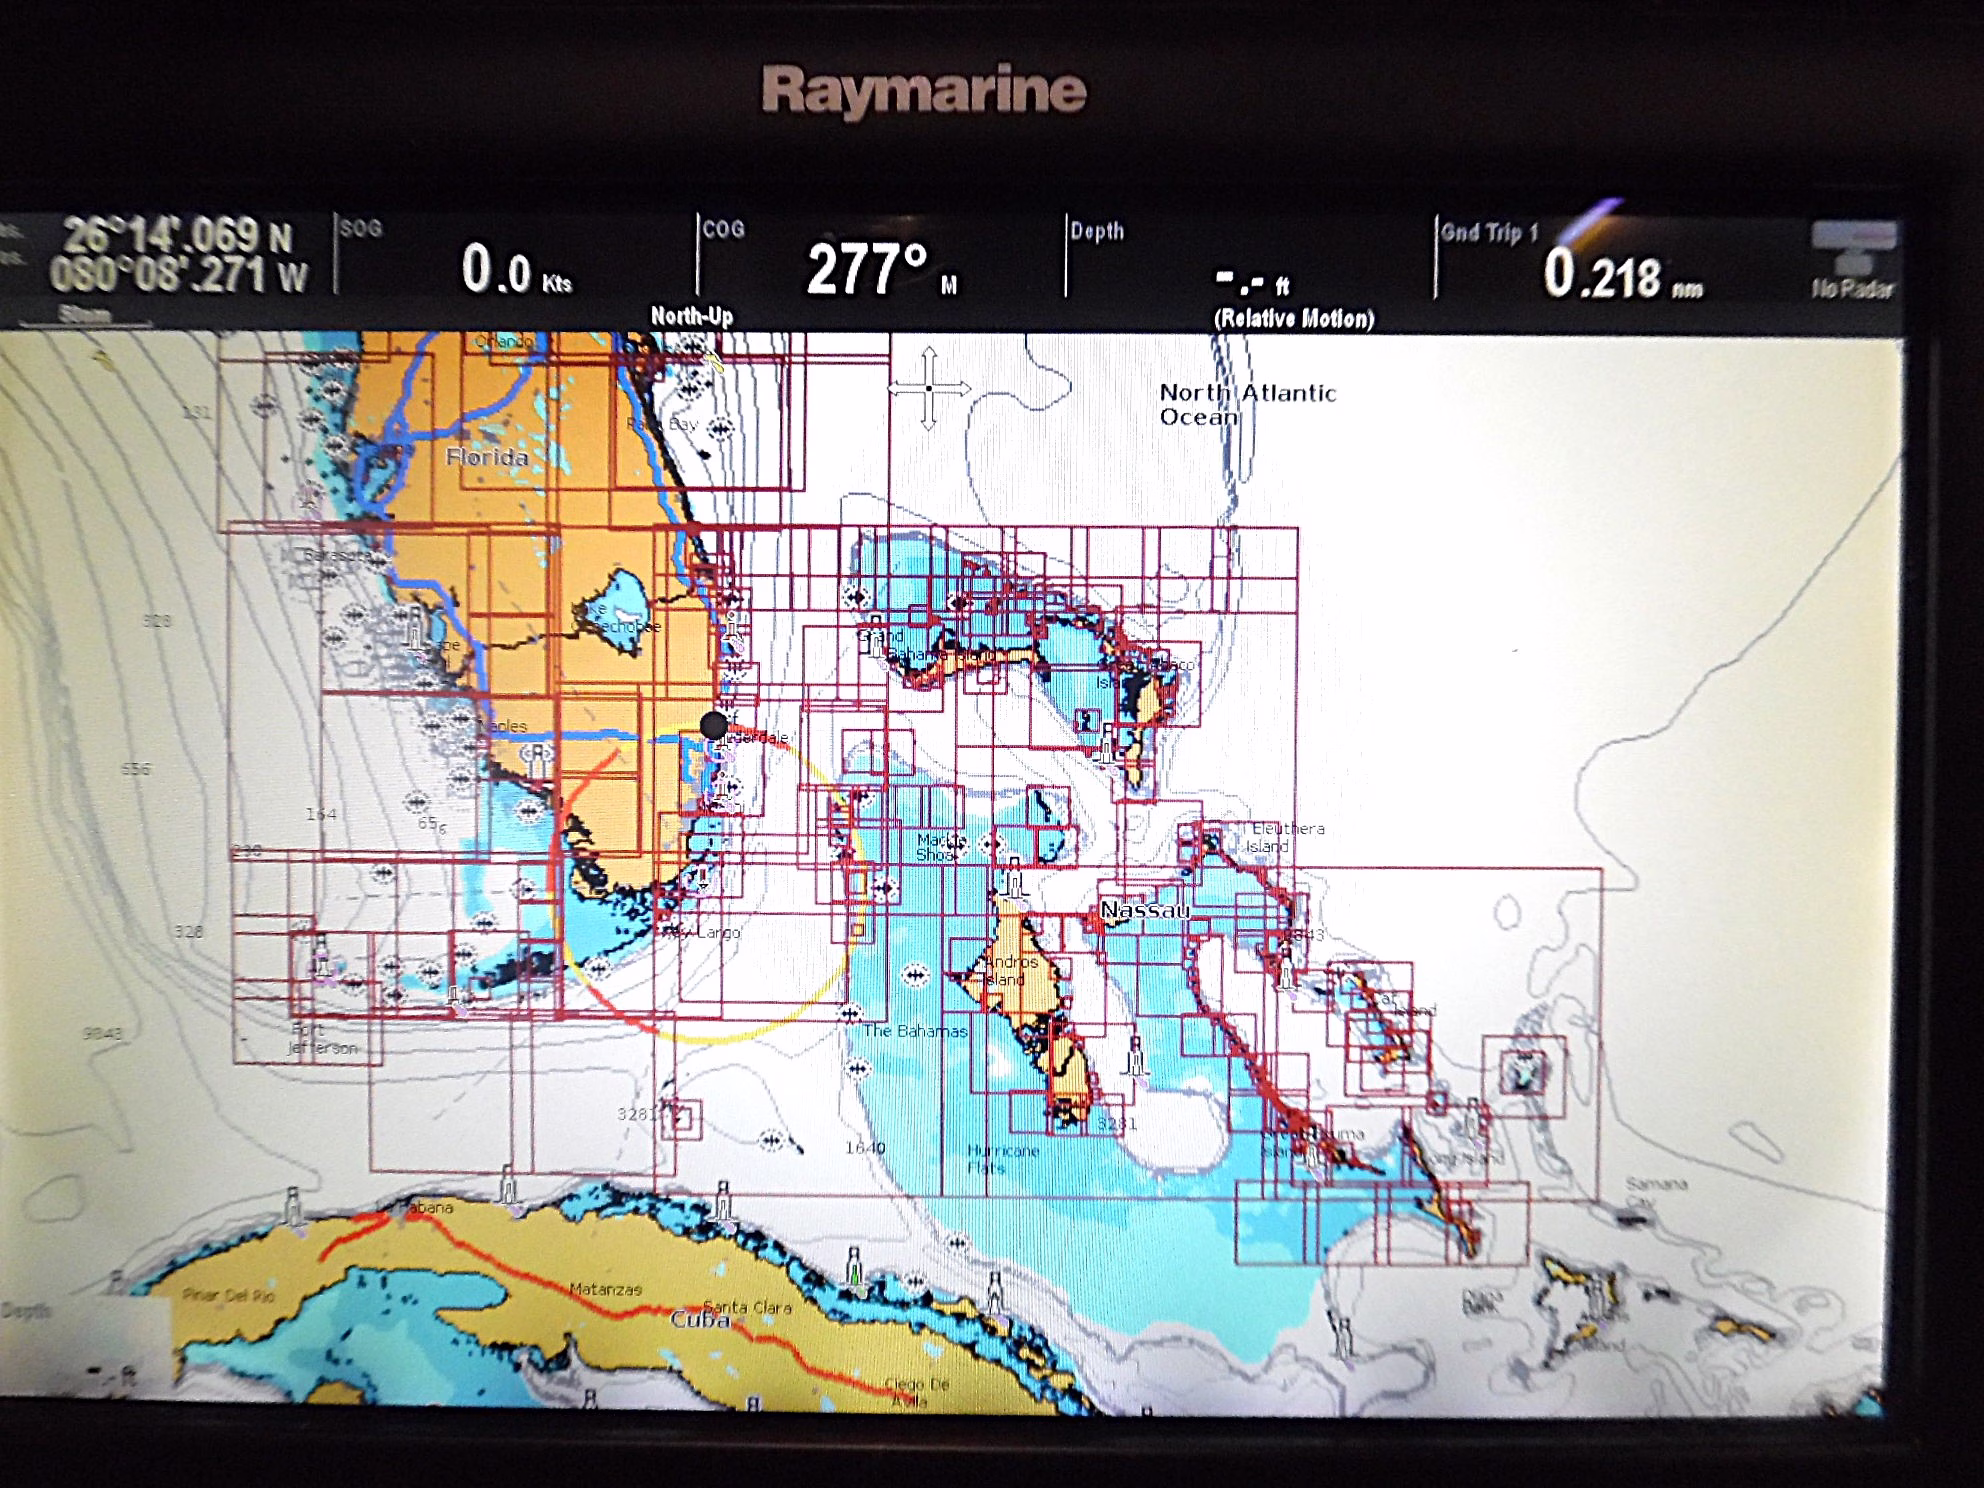This screenshot has height=1488, width=1984.
Task: Click the Nassau place label on chart
Action: coord(1145,910)
